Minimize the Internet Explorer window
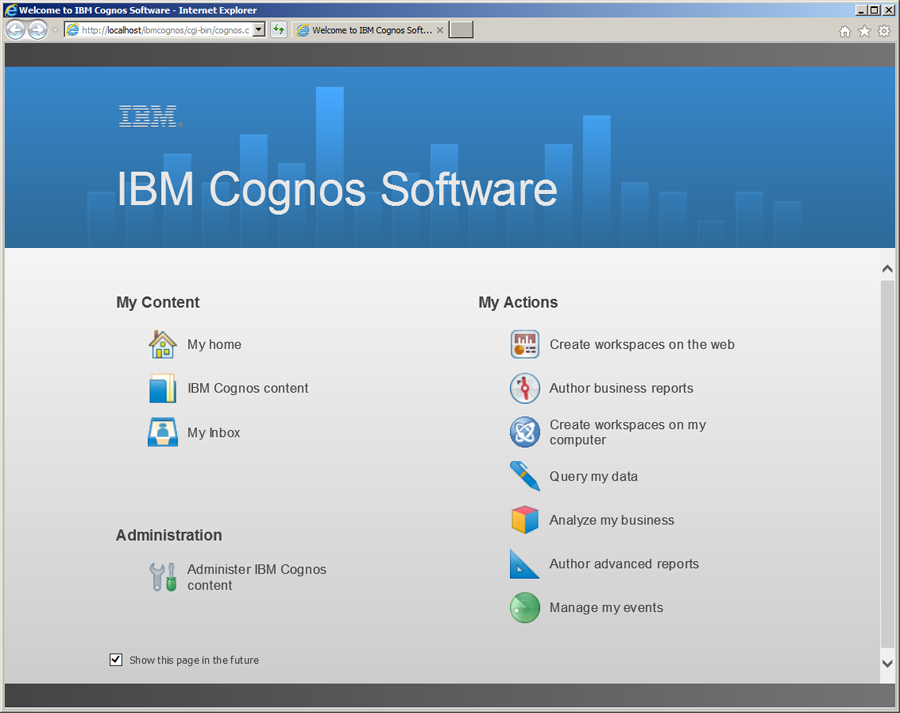The width and height of the screenshot is (900, 713). (861, 10)
